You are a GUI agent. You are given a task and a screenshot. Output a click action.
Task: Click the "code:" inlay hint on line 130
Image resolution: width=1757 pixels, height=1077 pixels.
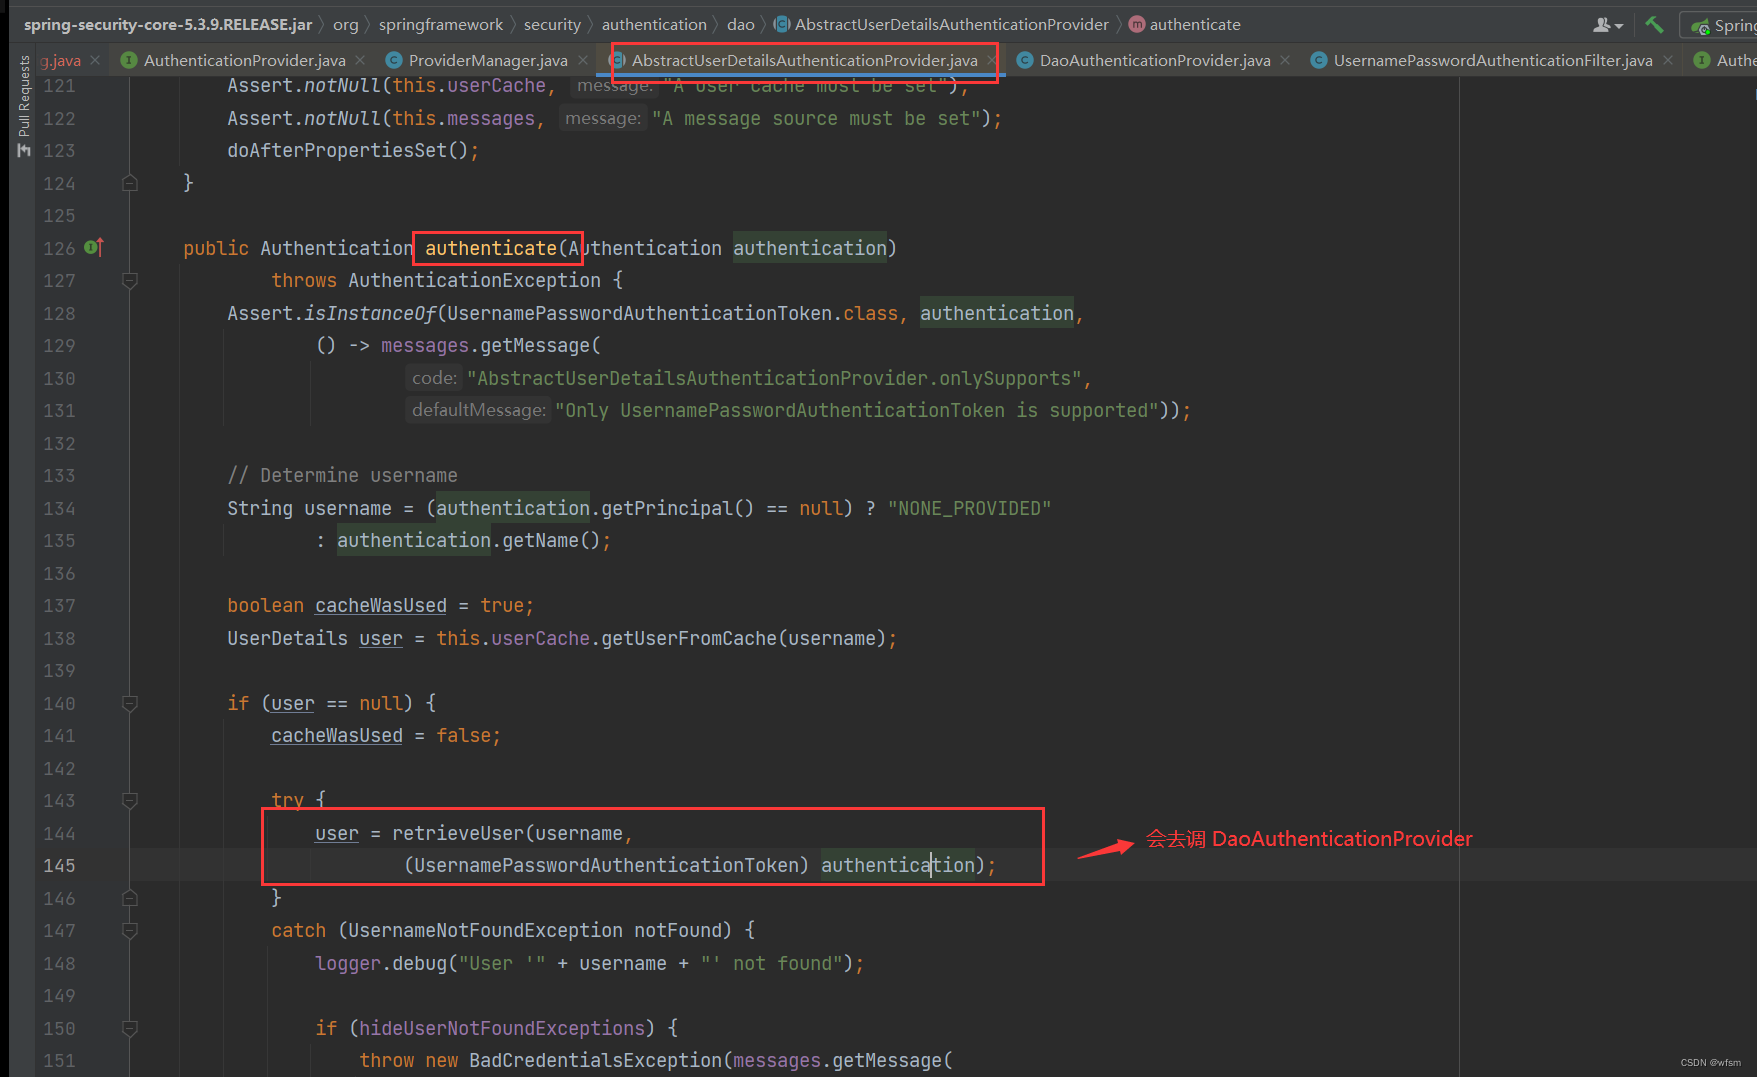[434, 378]
